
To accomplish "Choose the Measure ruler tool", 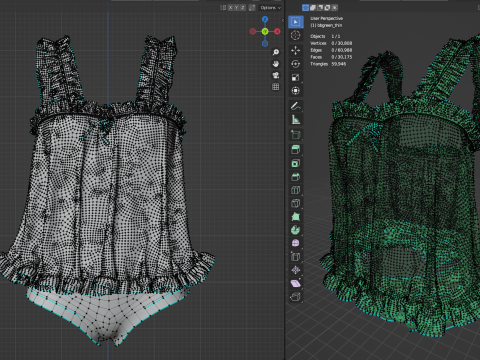I will (x=295, y=119).
